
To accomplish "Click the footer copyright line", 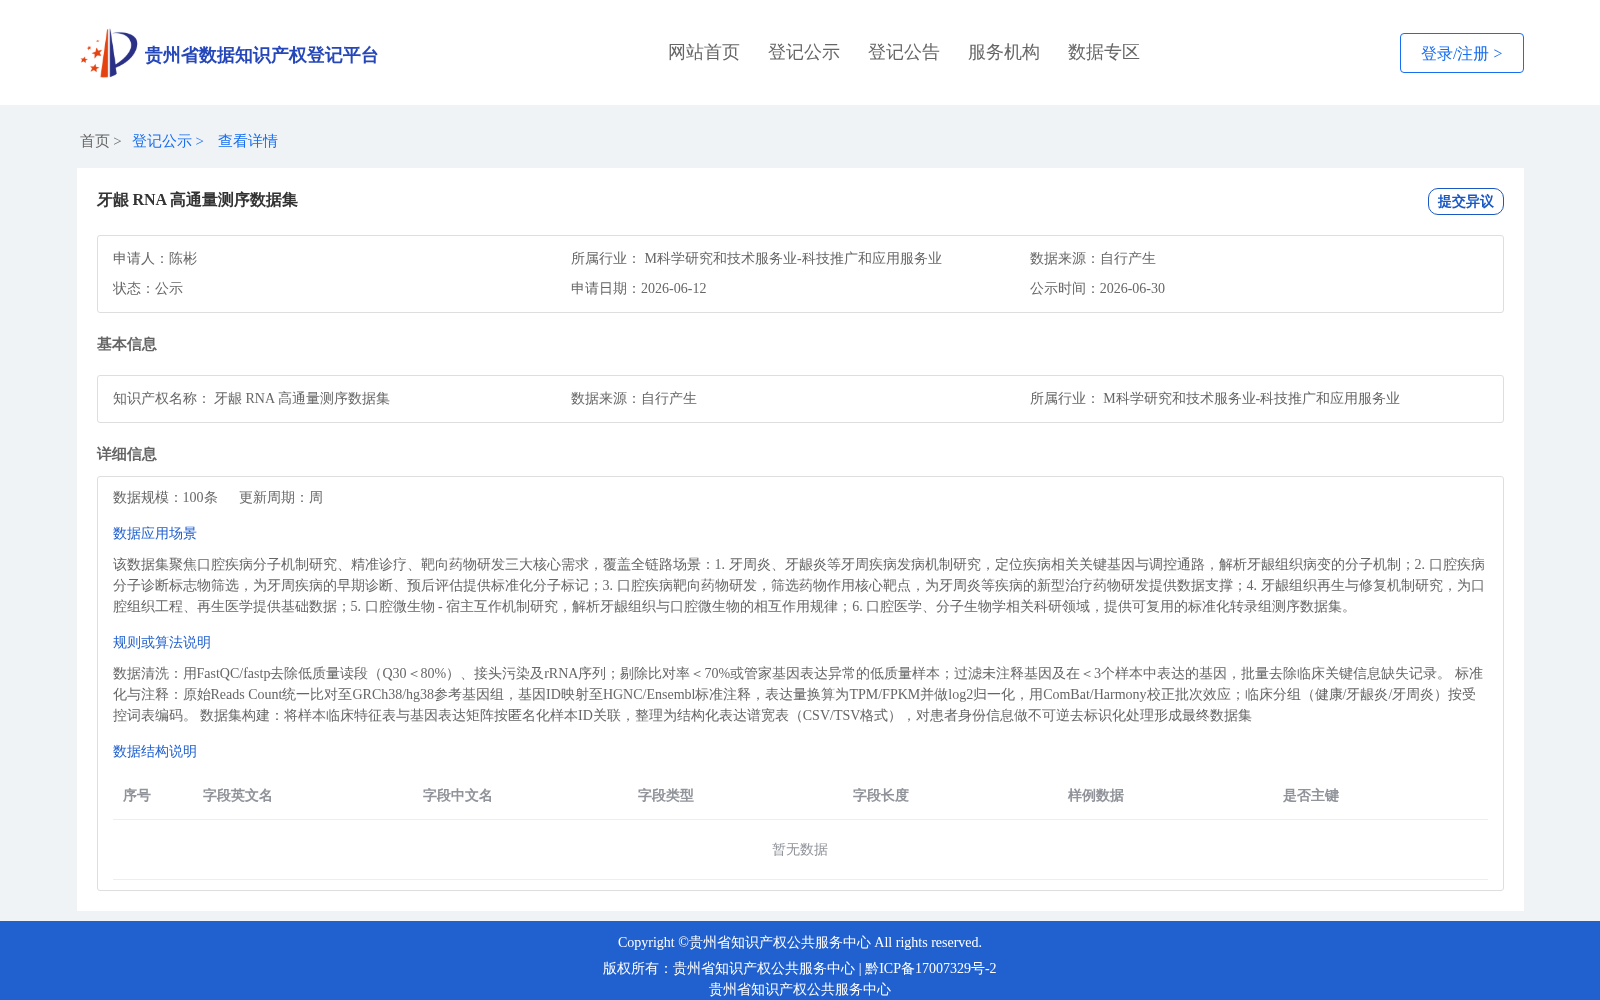I will 800,942.
